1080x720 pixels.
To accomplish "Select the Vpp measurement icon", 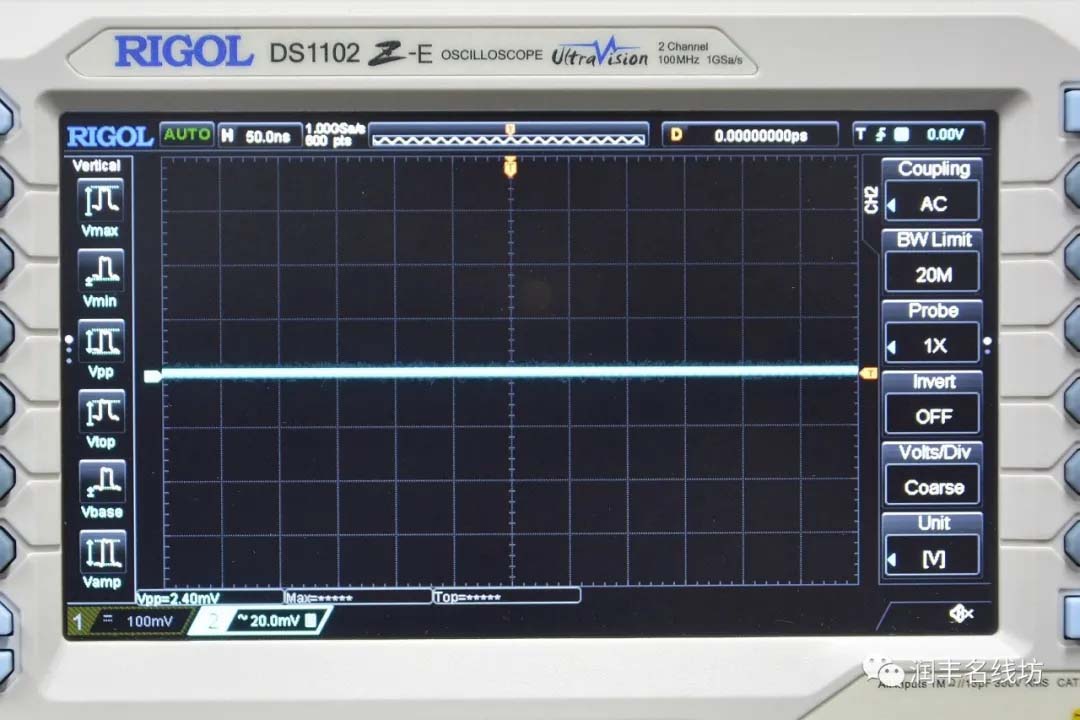I will pos(101,342).
